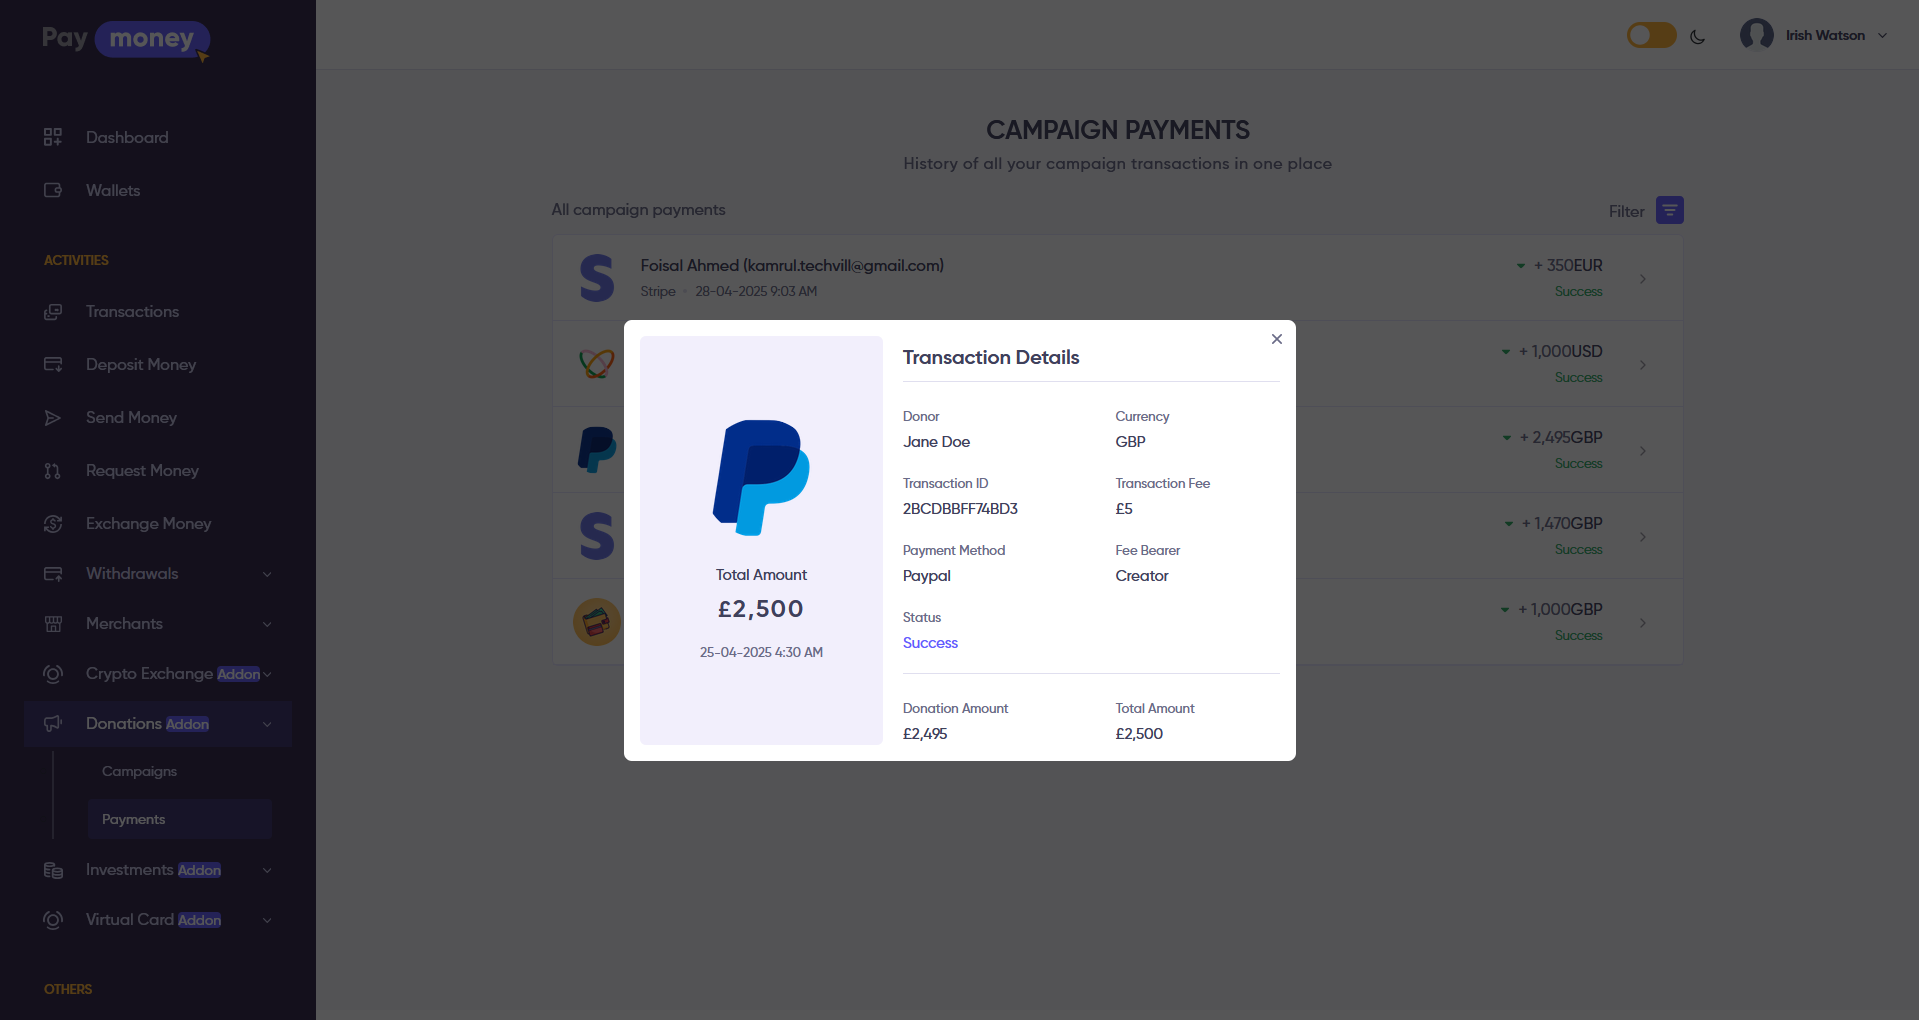The image size is (1919, 1020).
Task: Click the moon theme icon
Action: click(1697, 37)
